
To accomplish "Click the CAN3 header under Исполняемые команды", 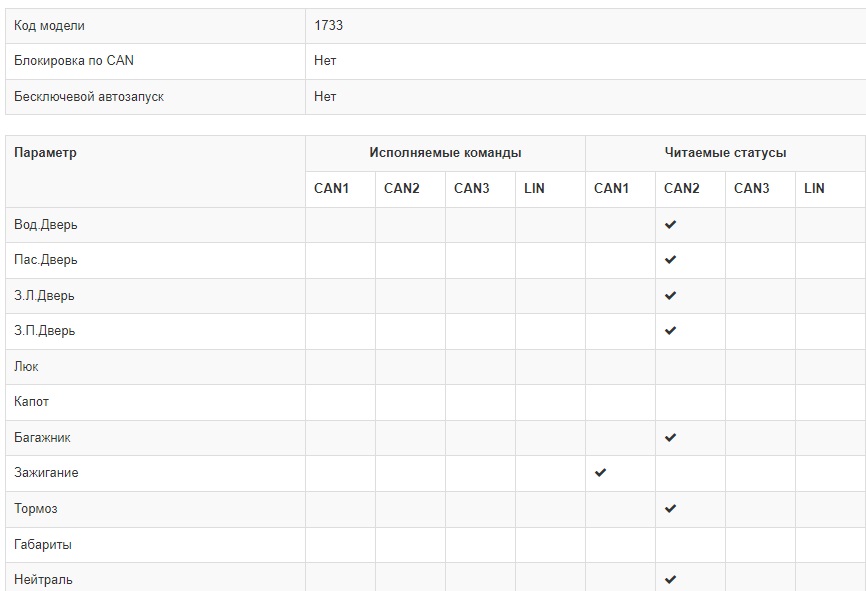I will [x=471, y=188].
